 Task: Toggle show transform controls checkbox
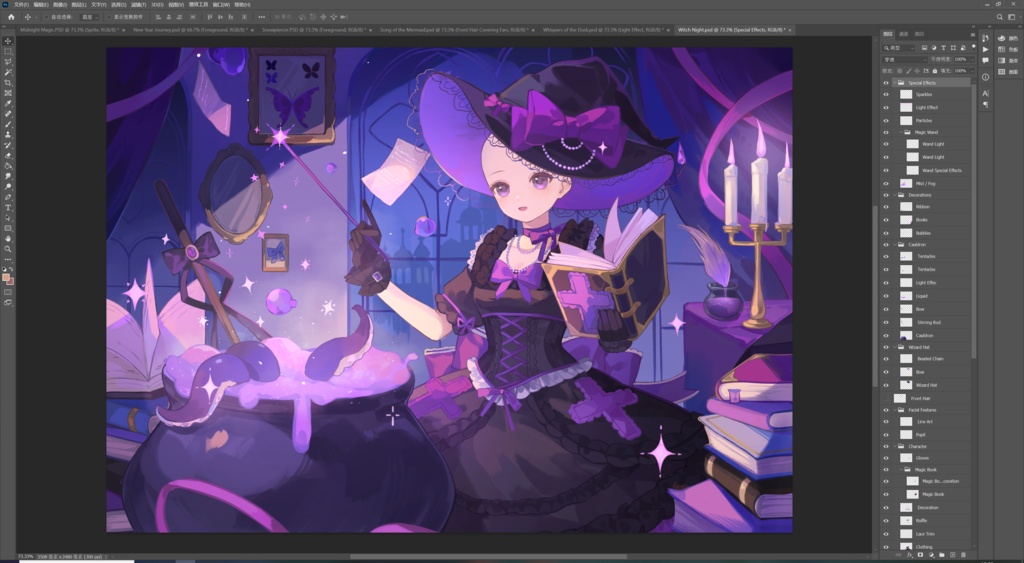pos(109,17)
